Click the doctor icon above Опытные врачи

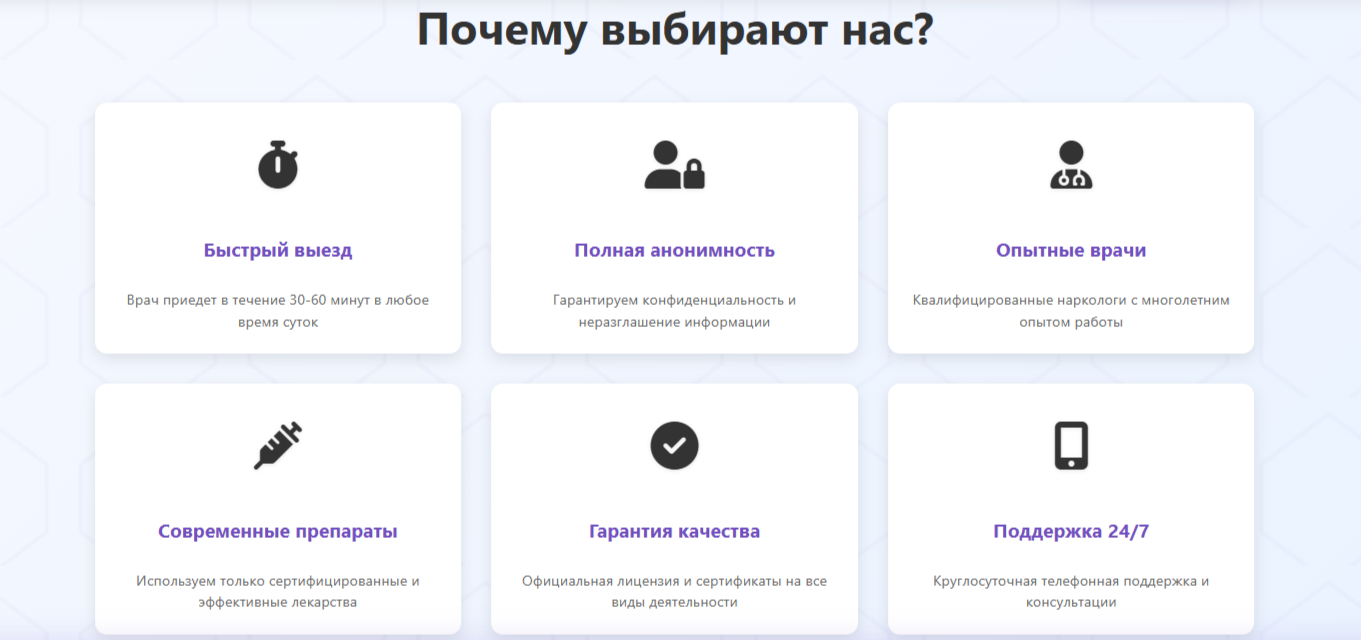click(x=1071, y=165)
